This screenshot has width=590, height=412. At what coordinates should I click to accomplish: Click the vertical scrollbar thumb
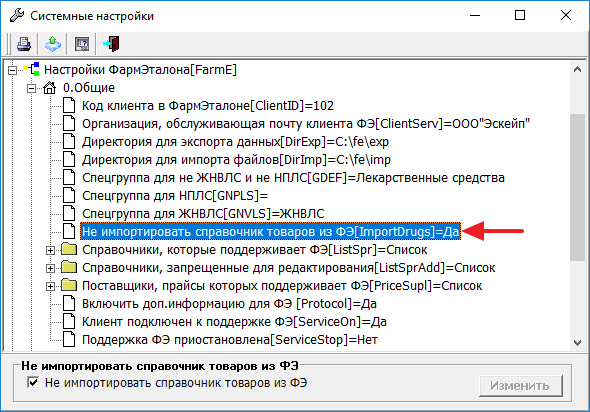click(x=578, y=187)
